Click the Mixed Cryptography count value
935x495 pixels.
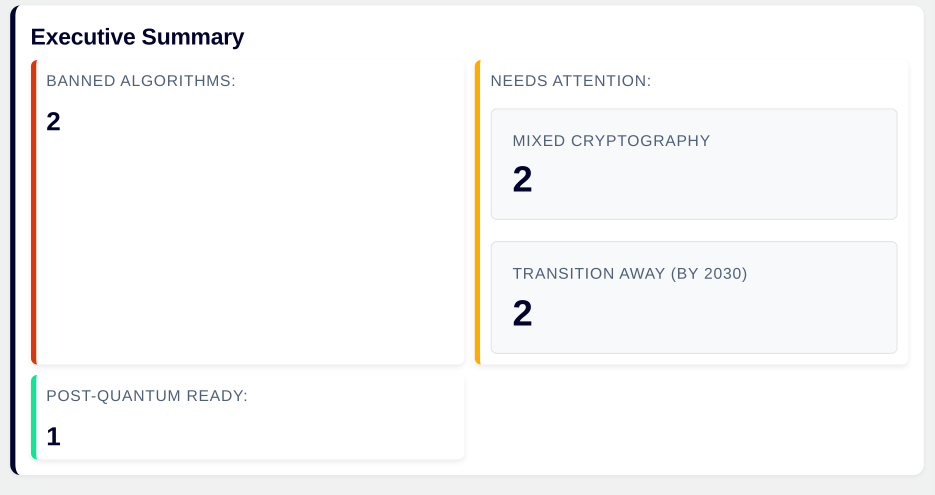[522, 180]
